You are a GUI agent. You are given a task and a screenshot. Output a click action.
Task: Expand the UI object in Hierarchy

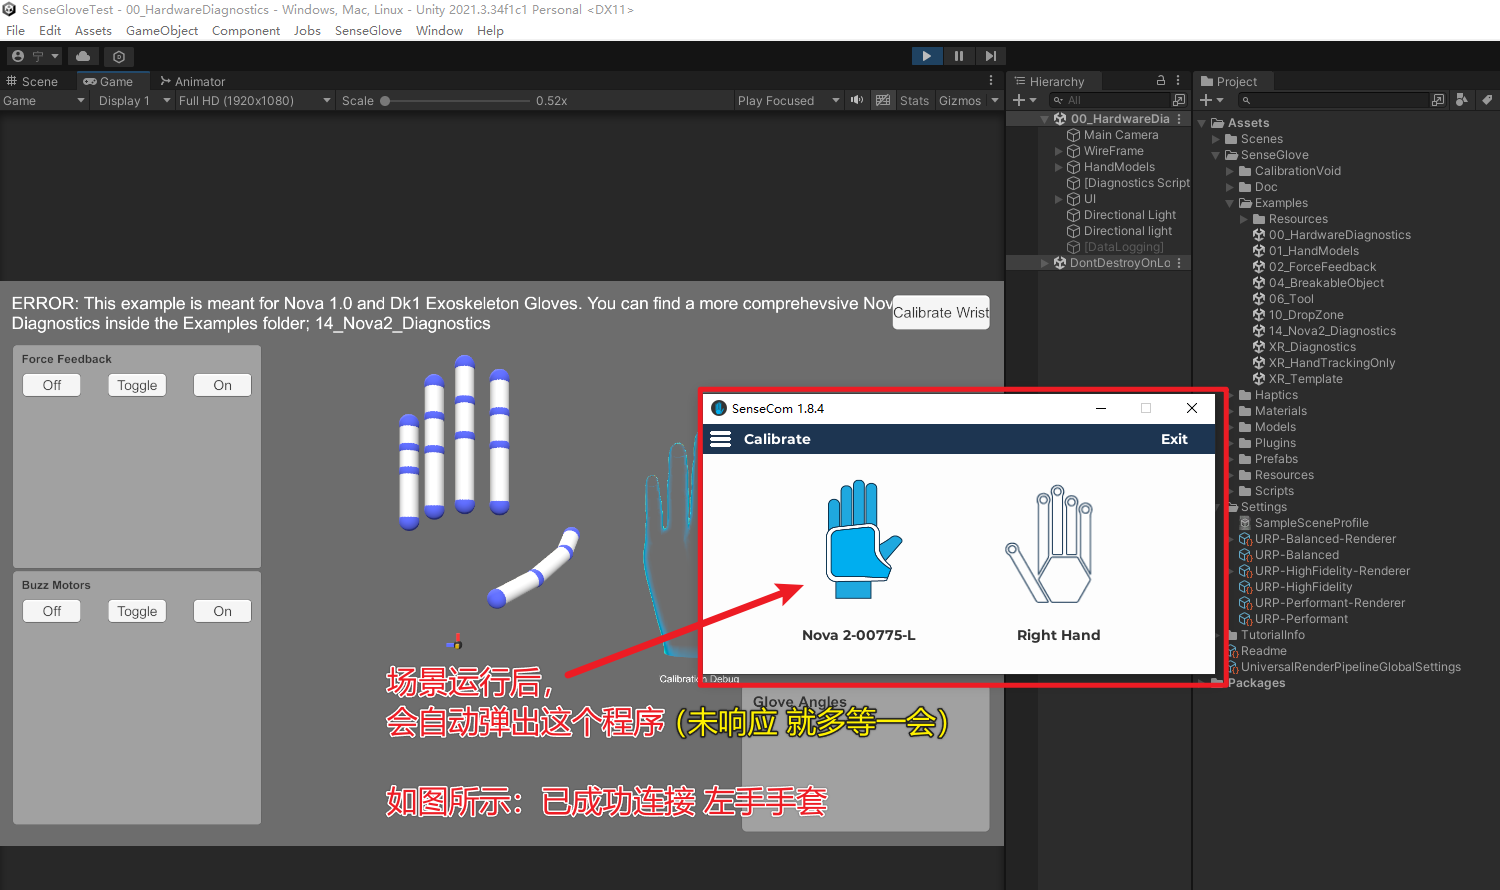point(1058,199)
